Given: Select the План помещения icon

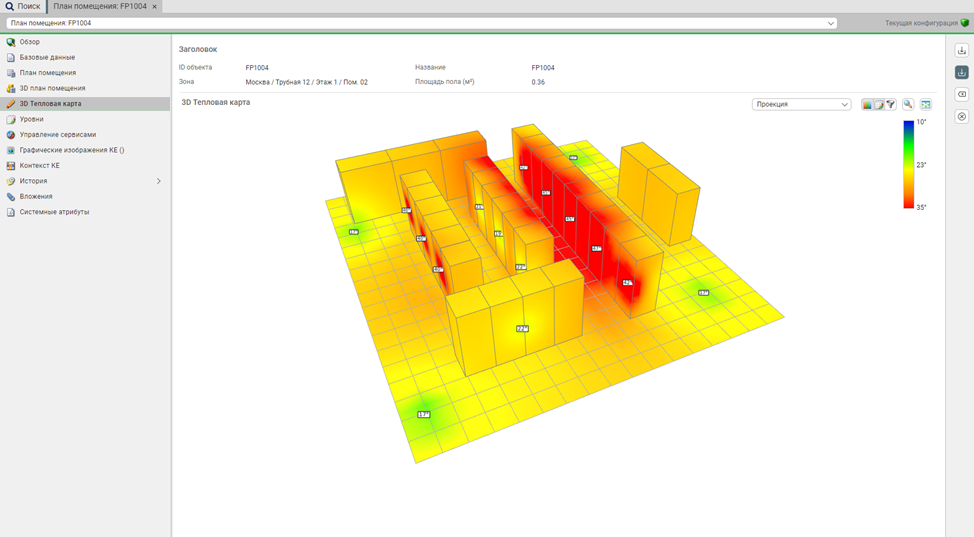Looking at the screenshot, I should click(x=11, y=73).
